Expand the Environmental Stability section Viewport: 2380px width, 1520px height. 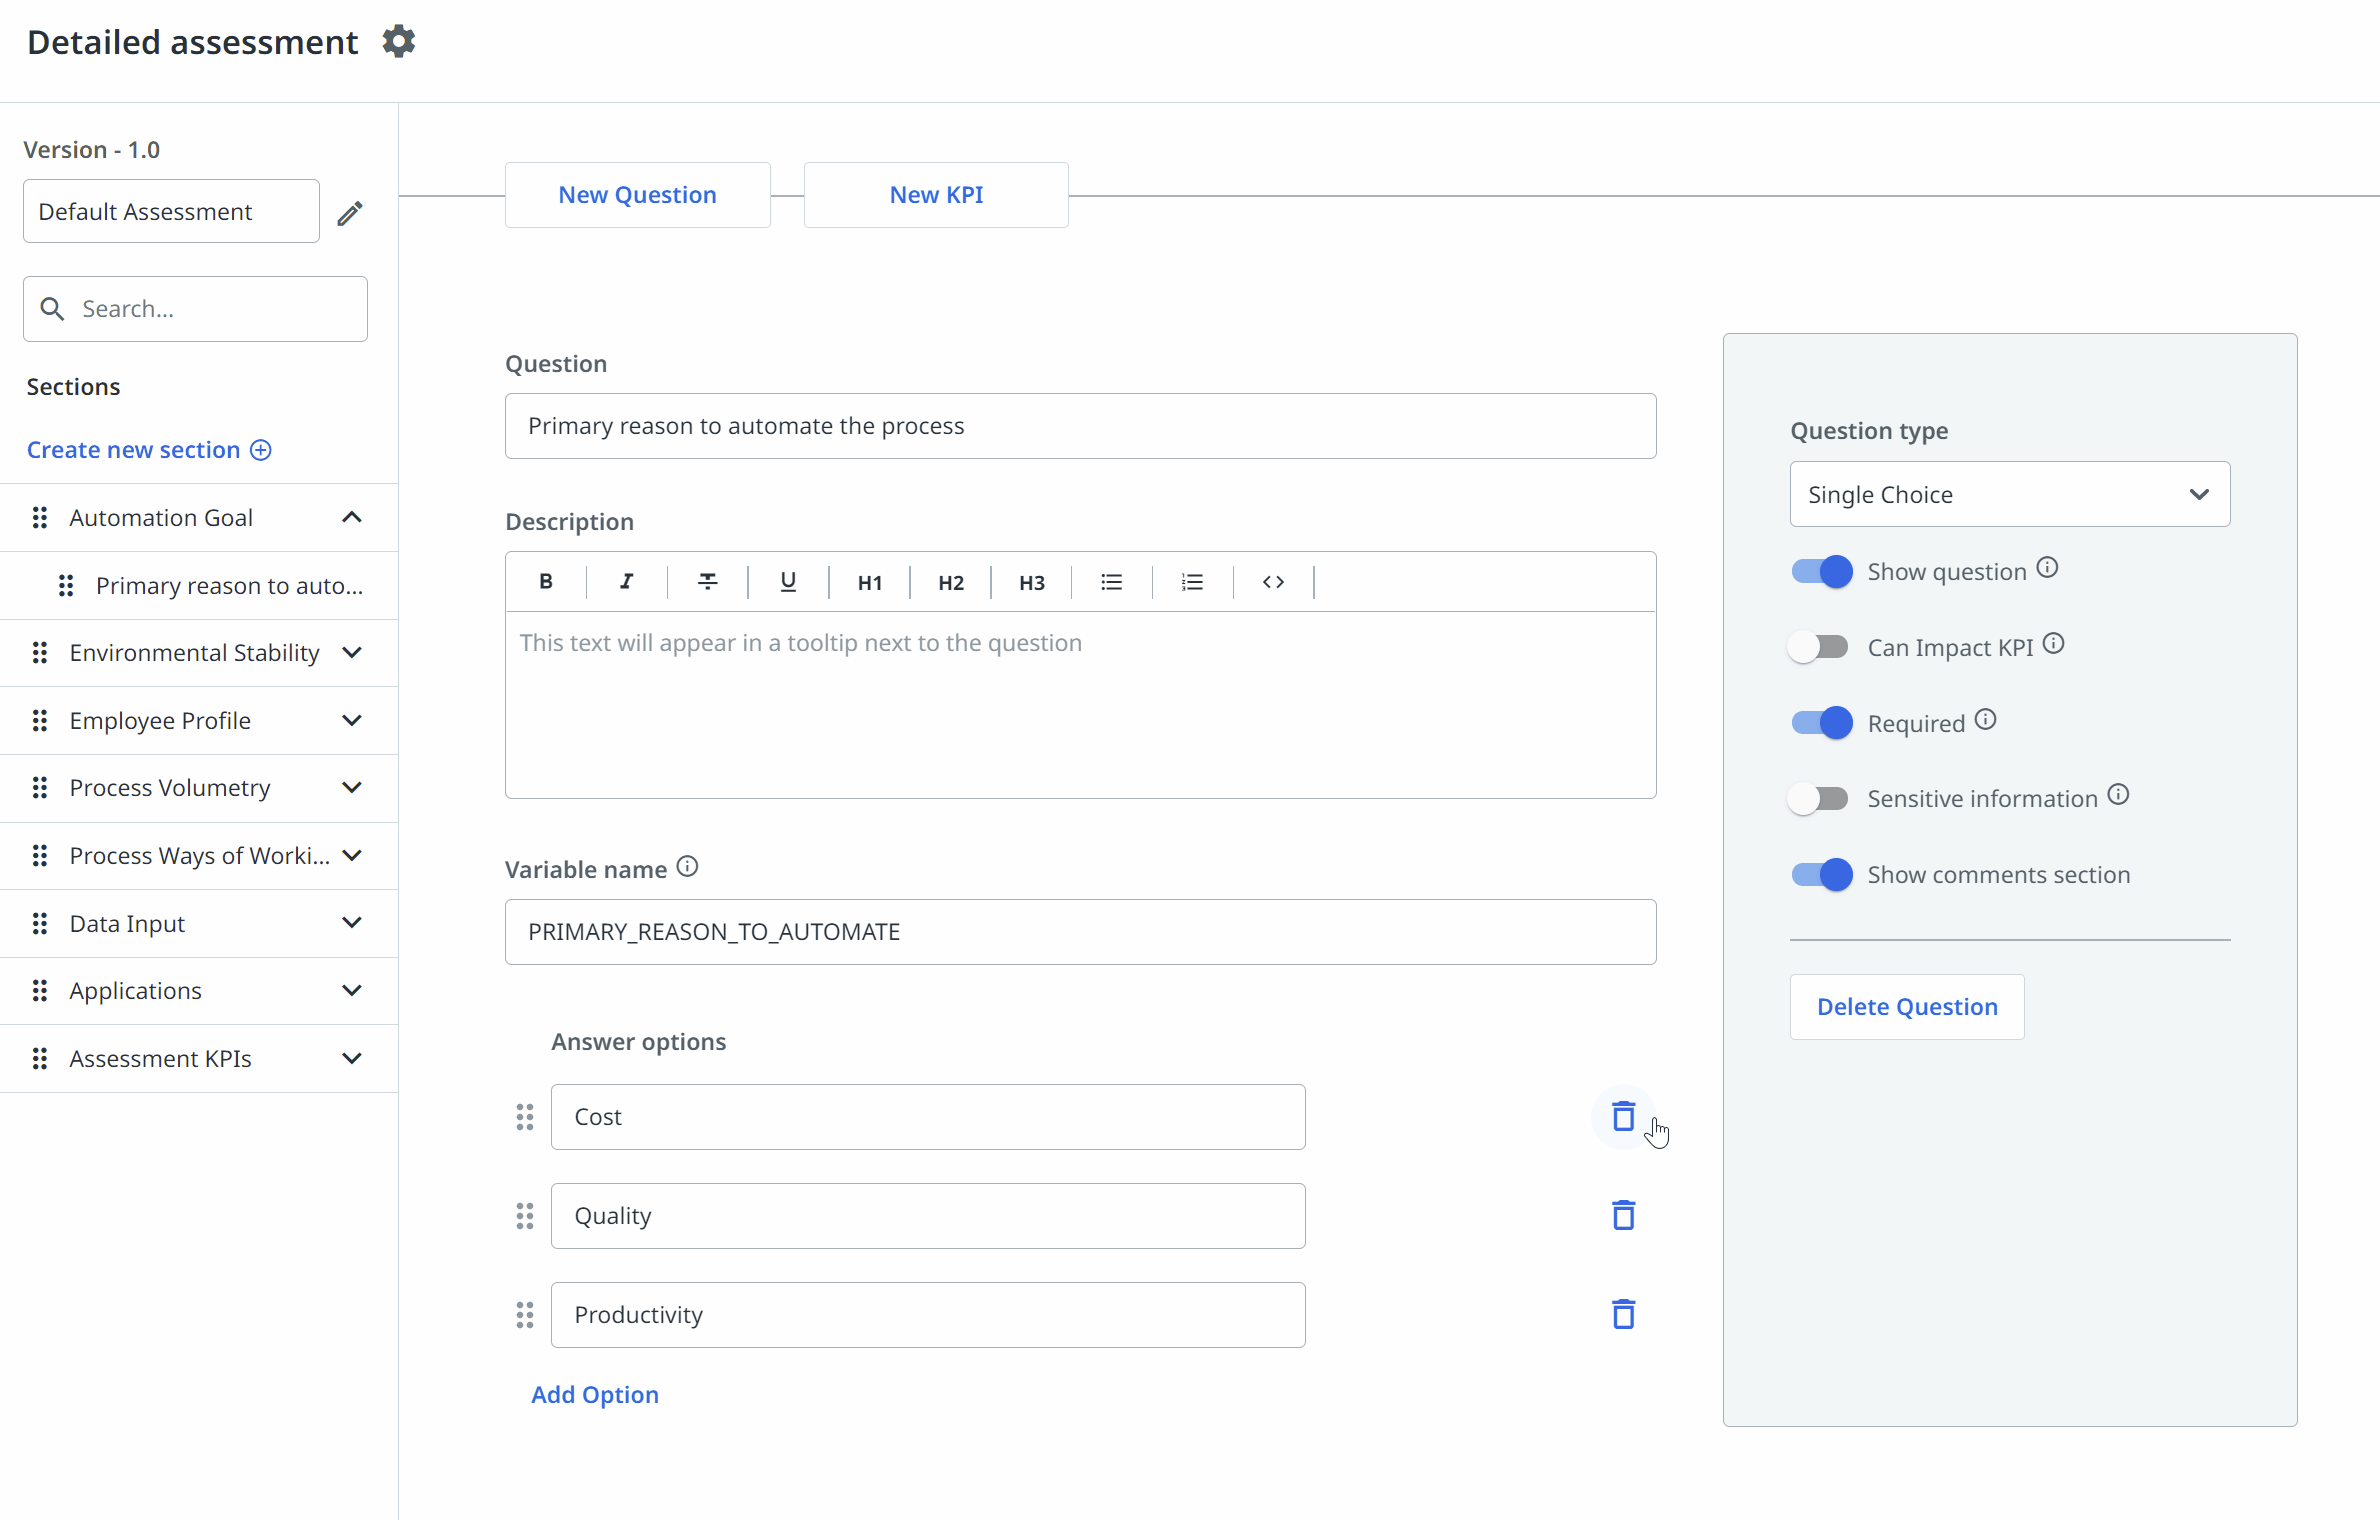(x=352, y=653)
